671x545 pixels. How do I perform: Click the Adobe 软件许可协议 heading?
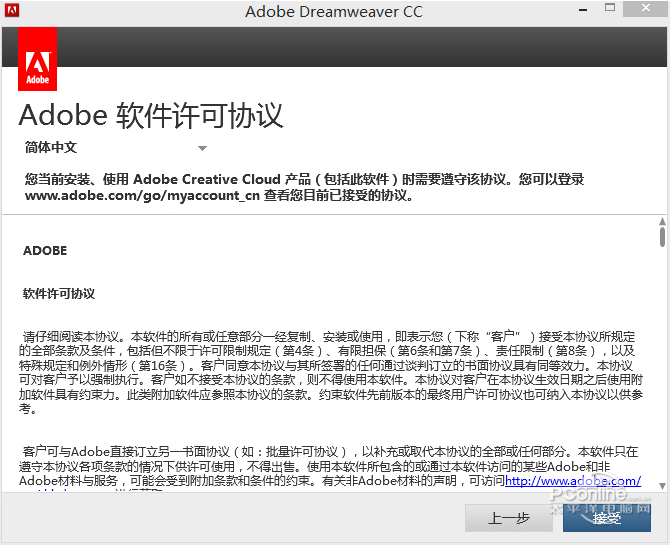pos(151,114)
